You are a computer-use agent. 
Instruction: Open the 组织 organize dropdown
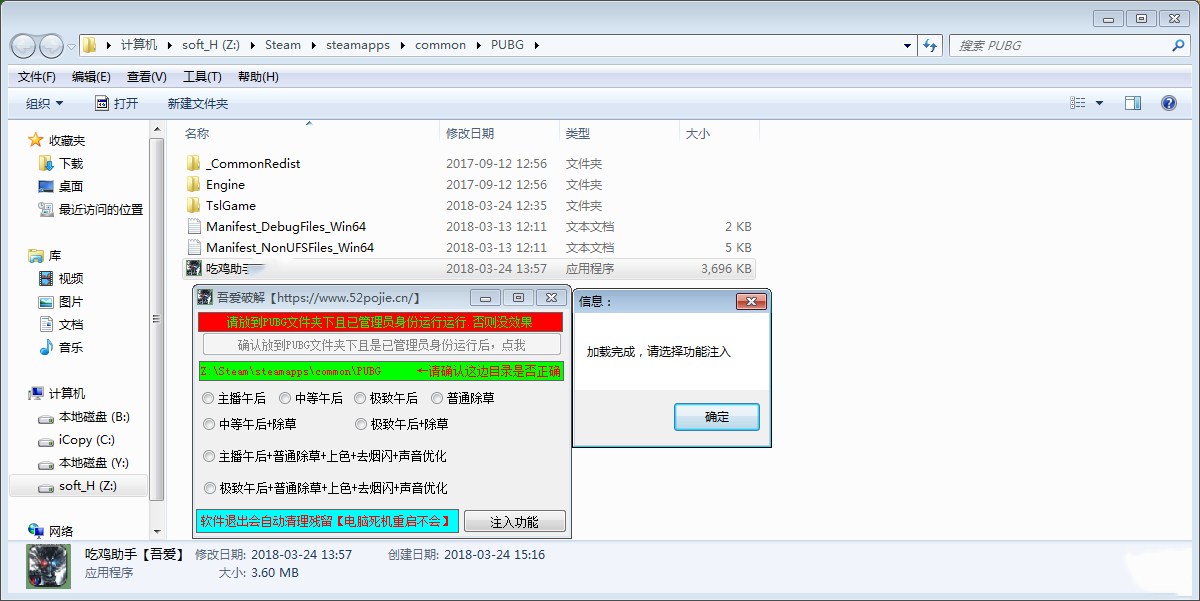coord(44,103)
